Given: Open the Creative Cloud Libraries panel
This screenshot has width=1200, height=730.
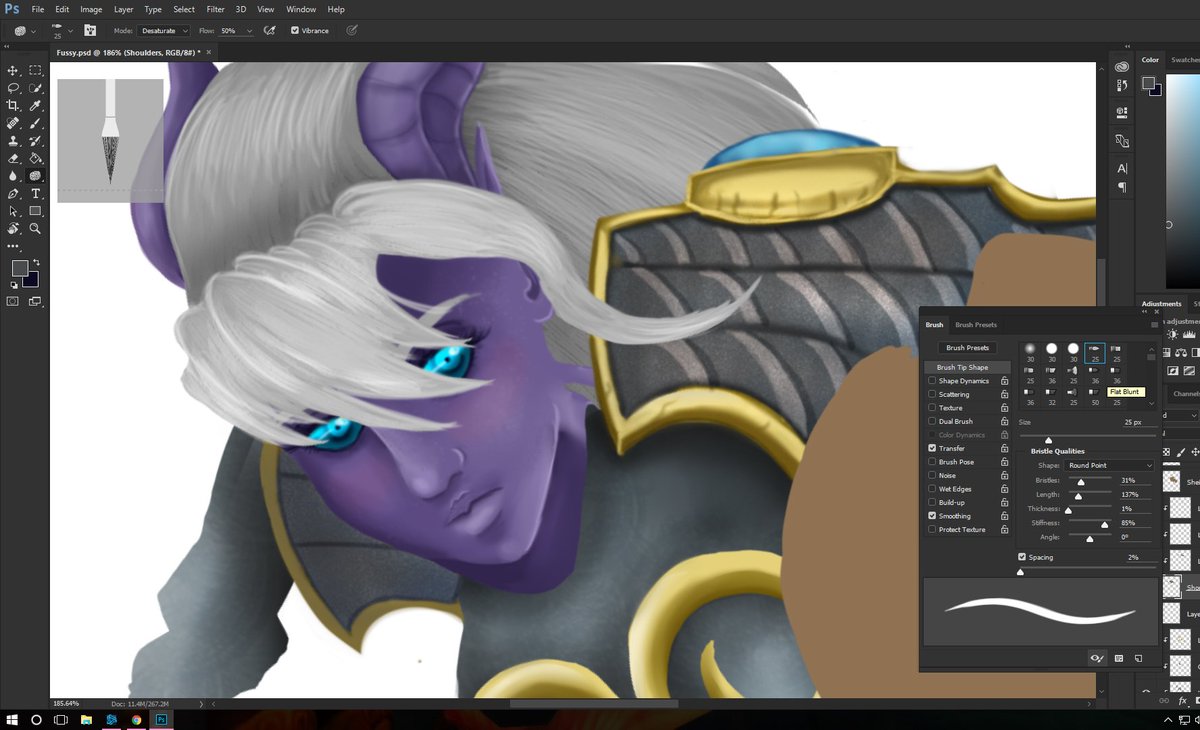Looking at the screenshot, I should click(x=1122, y=66).
